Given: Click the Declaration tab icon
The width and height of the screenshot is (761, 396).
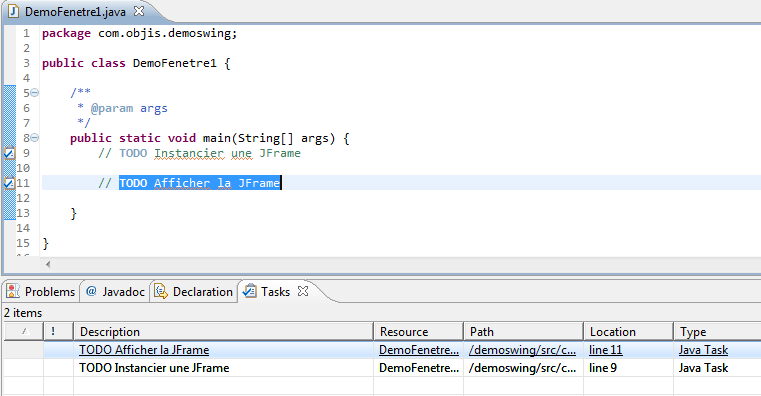Looking at the screenshot, I should coord(161,291).
